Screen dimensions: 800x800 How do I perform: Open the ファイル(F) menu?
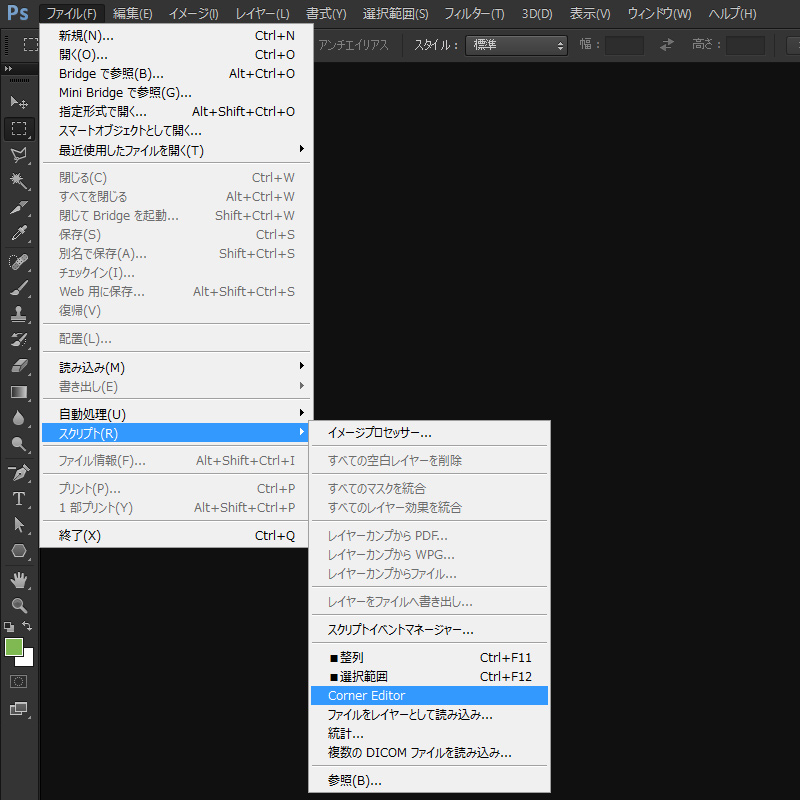[71, 13]
